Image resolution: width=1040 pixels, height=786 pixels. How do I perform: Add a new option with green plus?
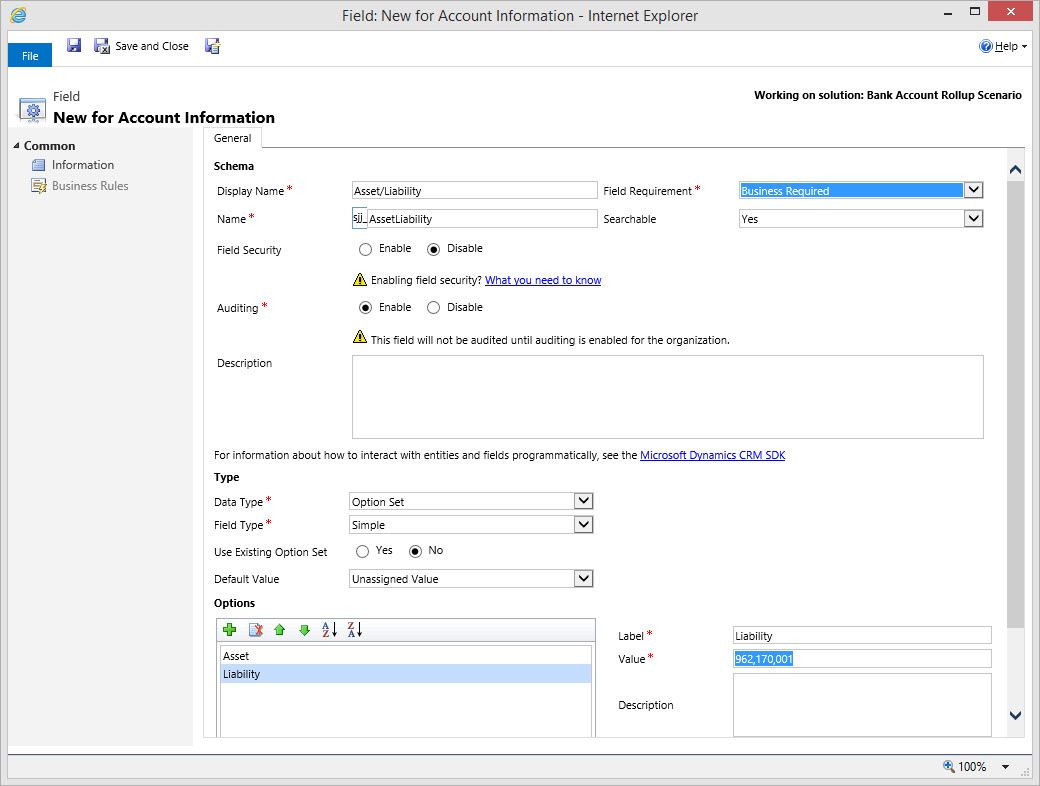point(229,630)
